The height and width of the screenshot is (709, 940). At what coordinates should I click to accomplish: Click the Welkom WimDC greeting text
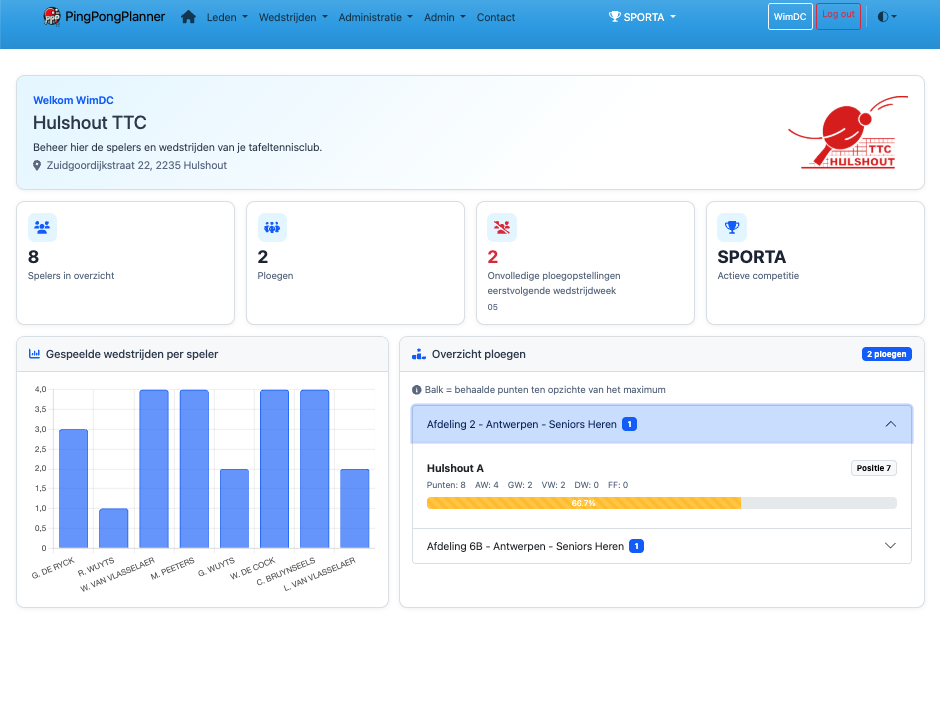click(73, 100)
